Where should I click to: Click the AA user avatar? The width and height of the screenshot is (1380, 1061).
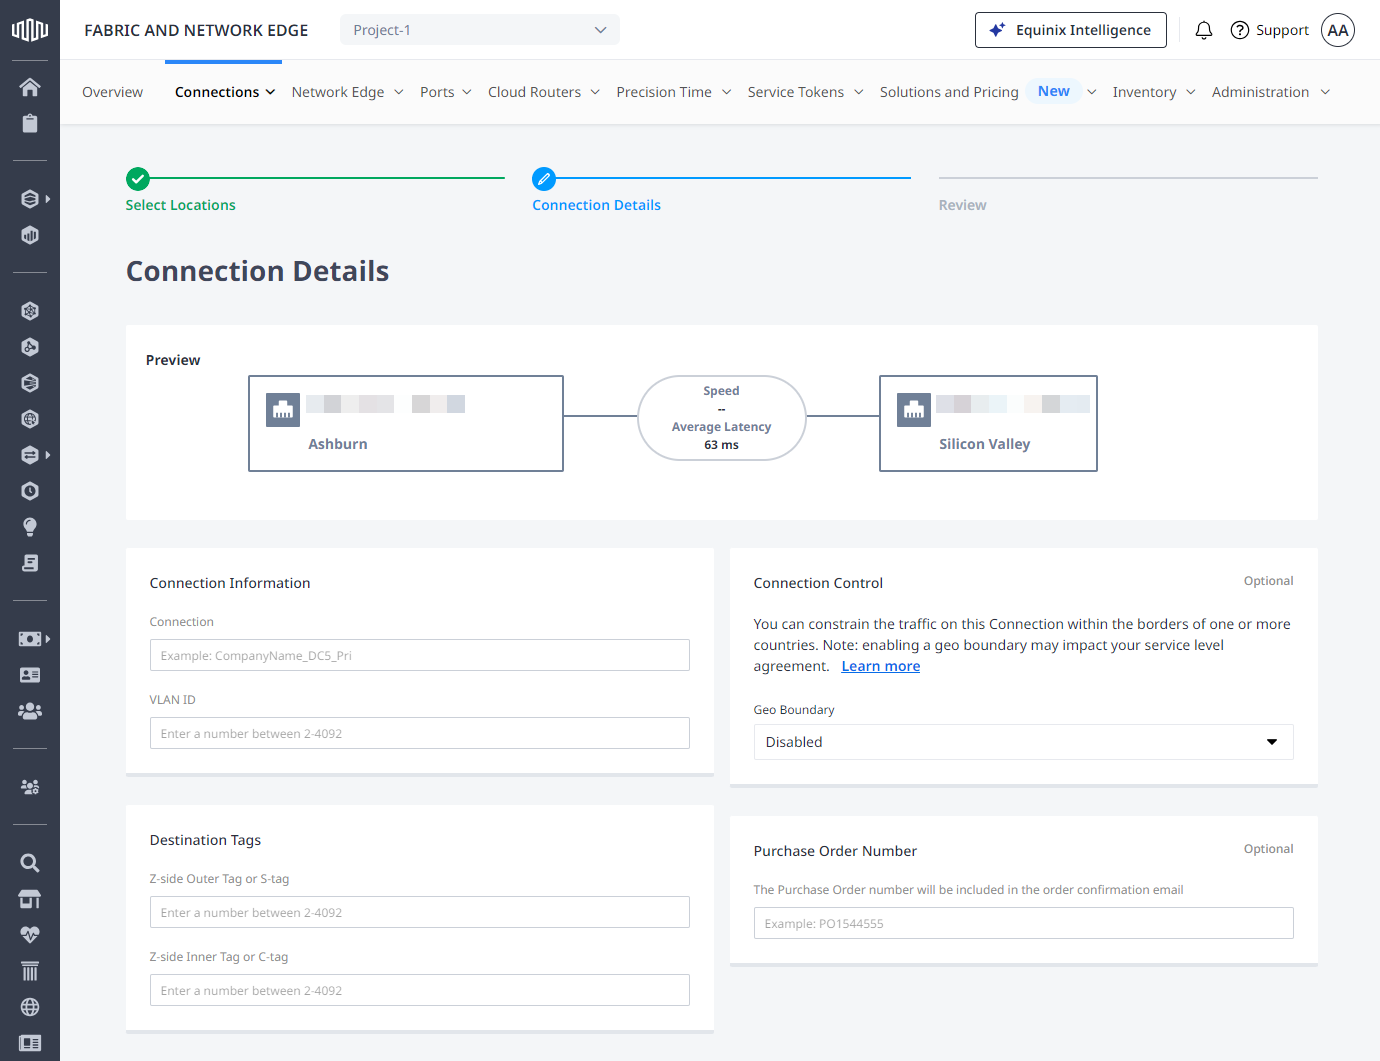click(1338, 30)
